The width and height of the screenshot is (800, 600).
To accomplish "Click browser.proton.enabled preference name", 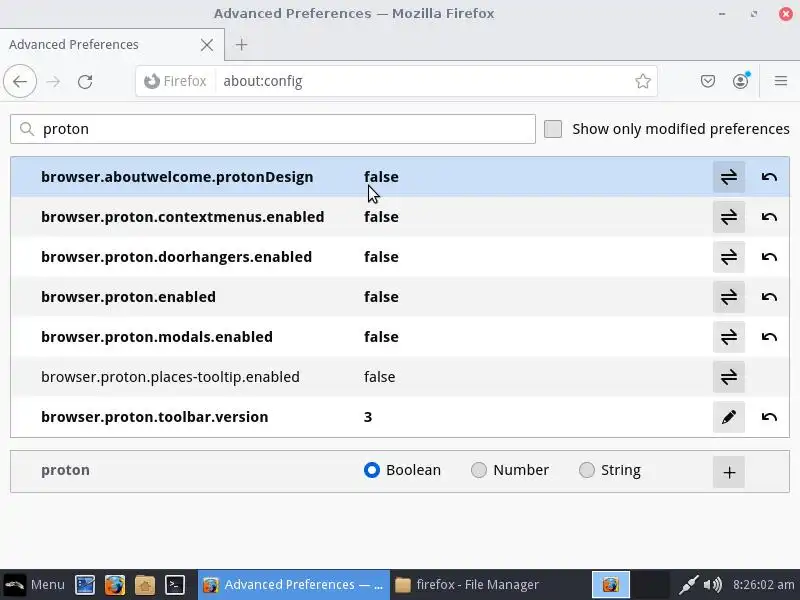I will [129, 297].
